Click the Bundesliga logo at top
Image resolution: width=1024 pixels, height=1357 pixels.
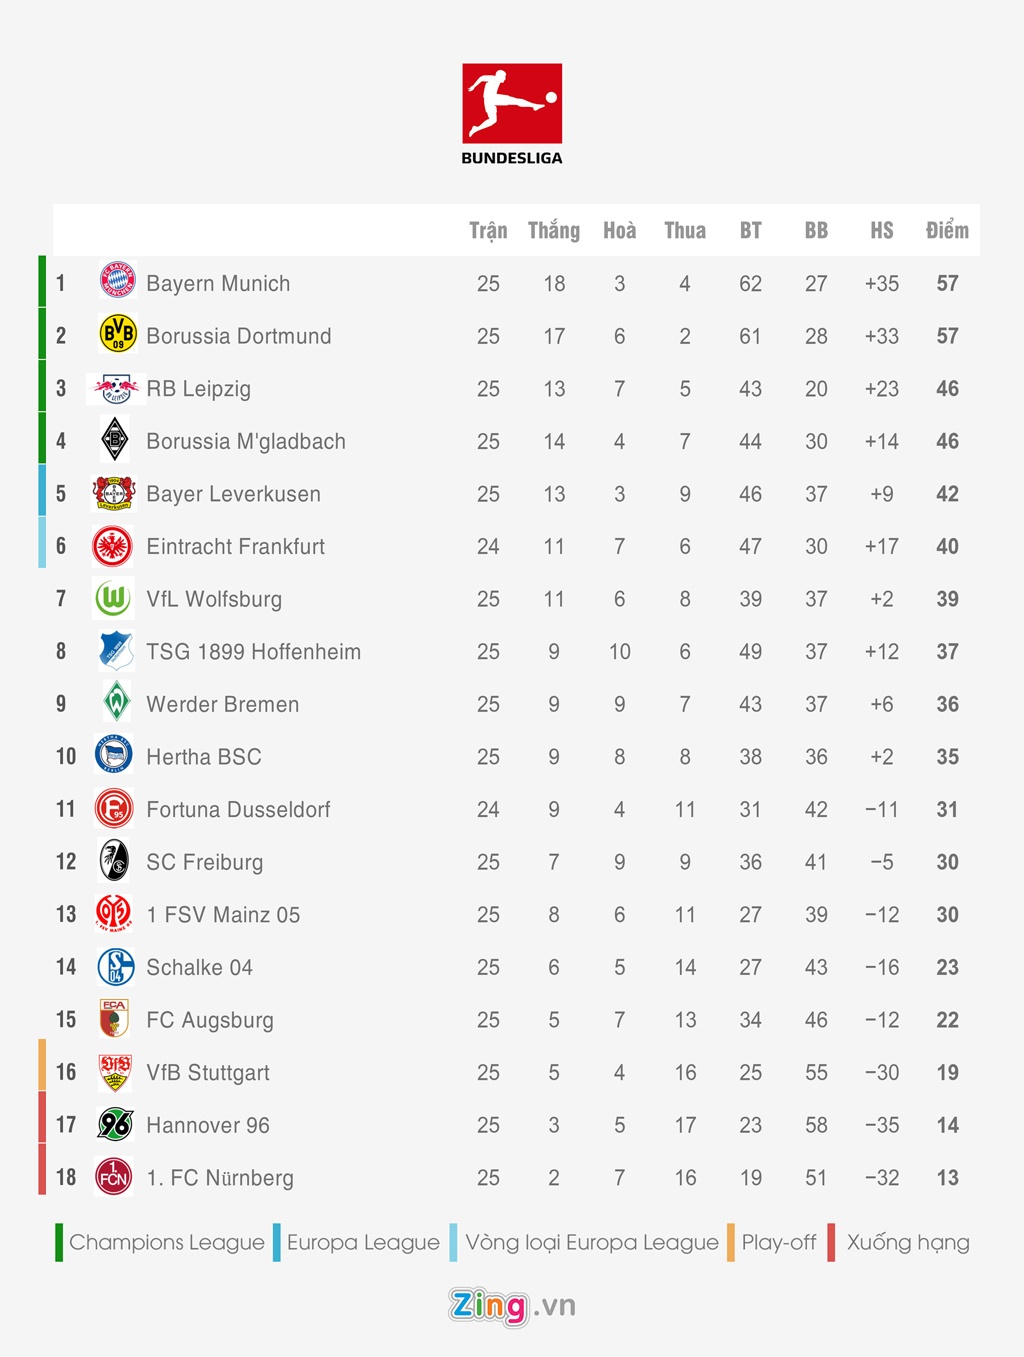512,112
